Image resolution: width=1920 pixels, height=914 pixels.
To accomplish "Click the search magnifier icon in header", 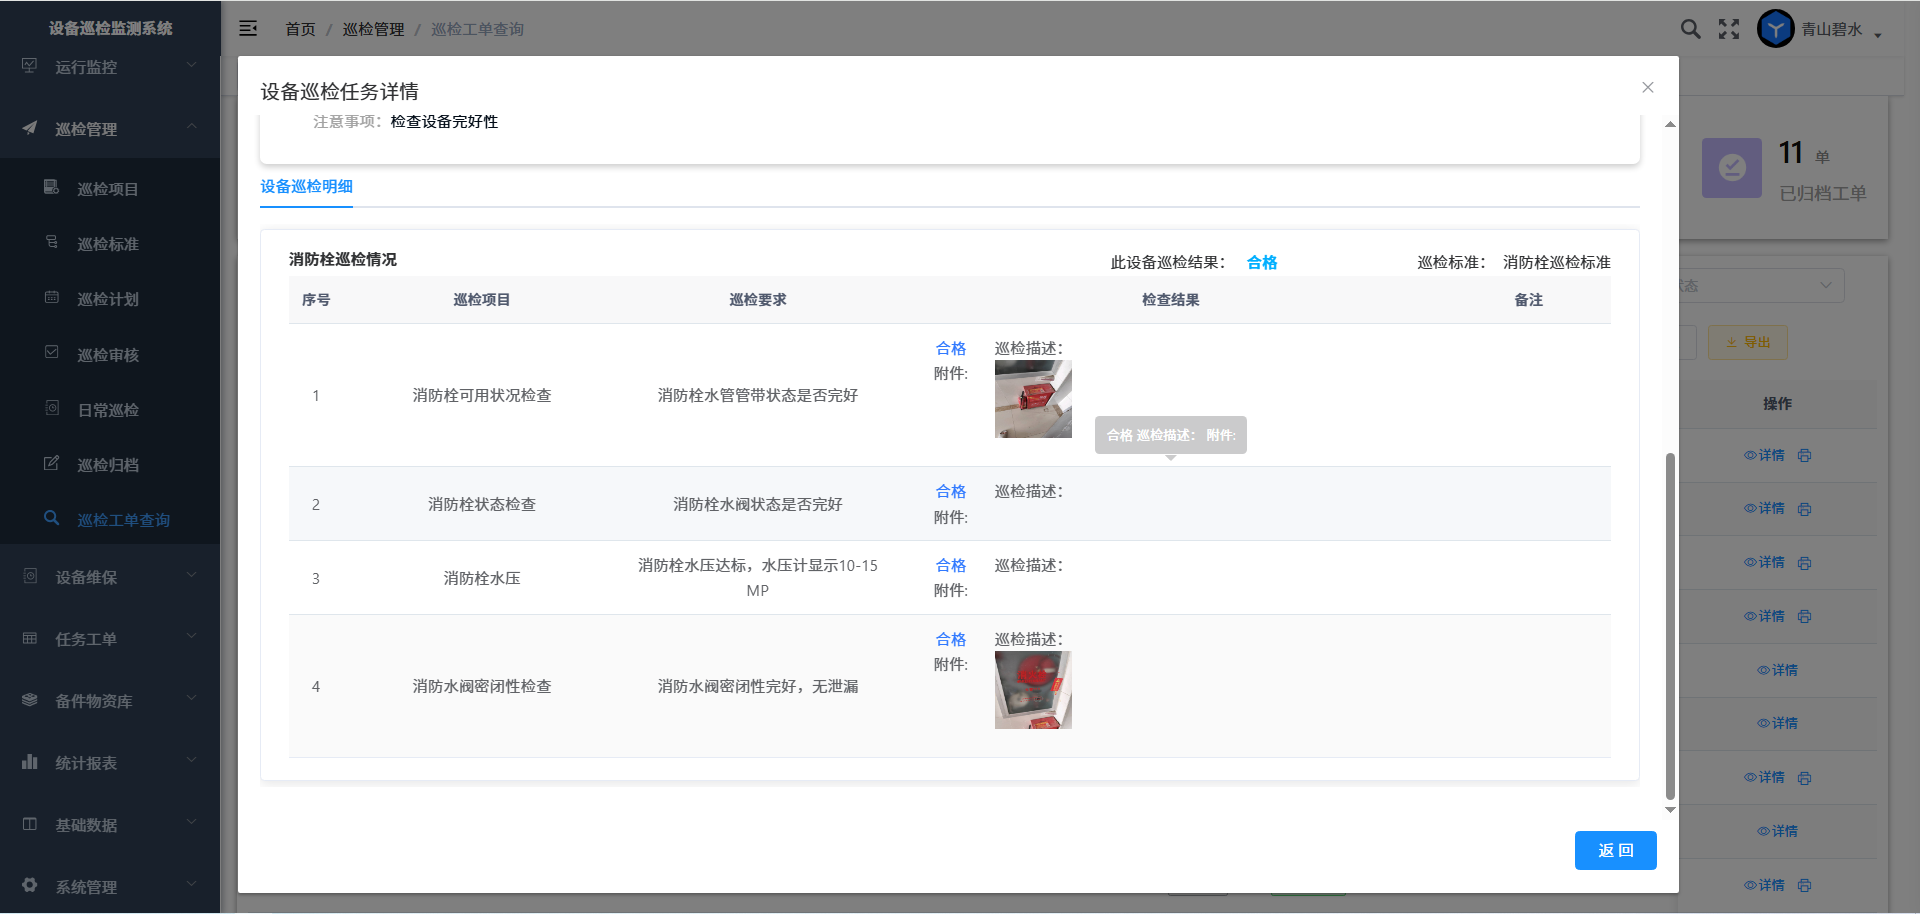I will [1690, 29].
